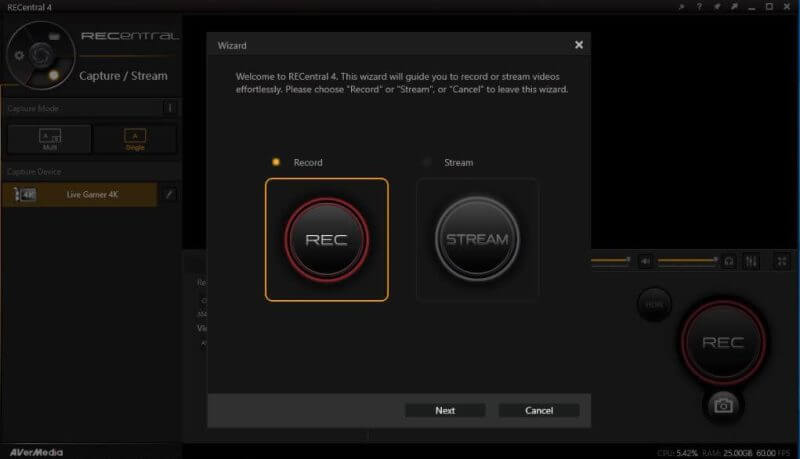The width and height of the screenshot is (800, 459).
Task: Toggle the HDR button beside REC
Action: point(655,304)
